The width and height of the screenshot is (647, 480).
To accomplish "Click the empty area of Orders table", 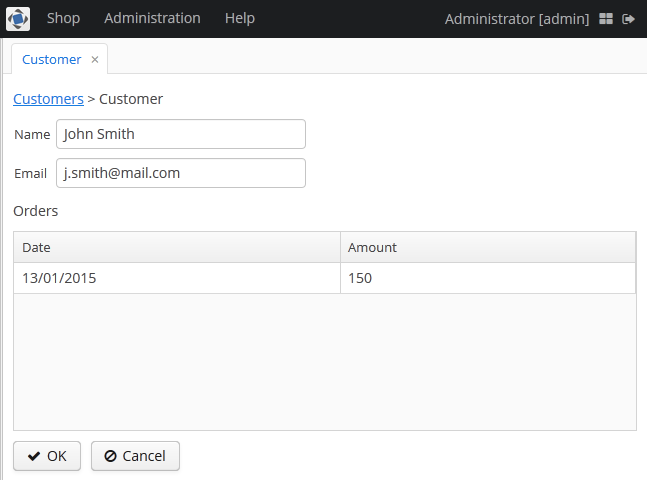I will 324,361.
